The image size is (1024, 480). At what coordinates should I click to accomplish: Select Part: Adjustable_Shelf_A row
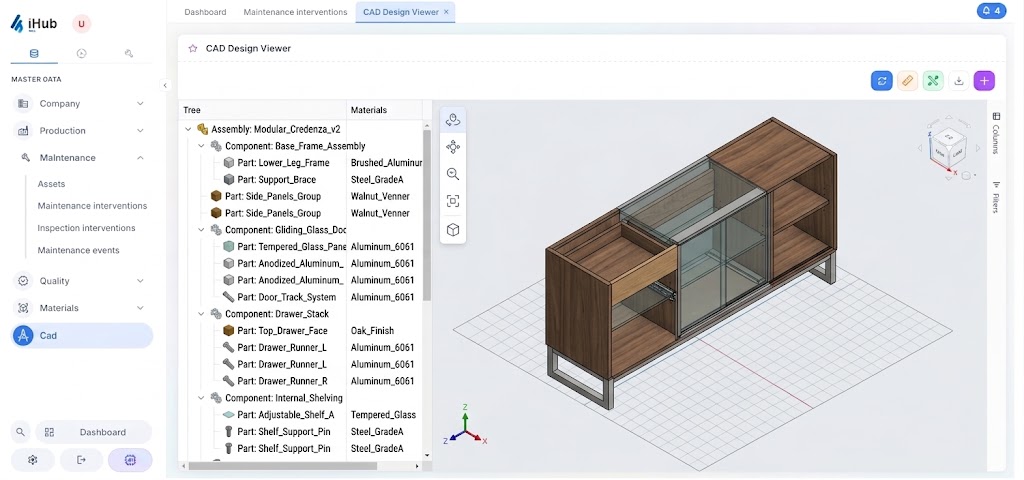(300, 415)
